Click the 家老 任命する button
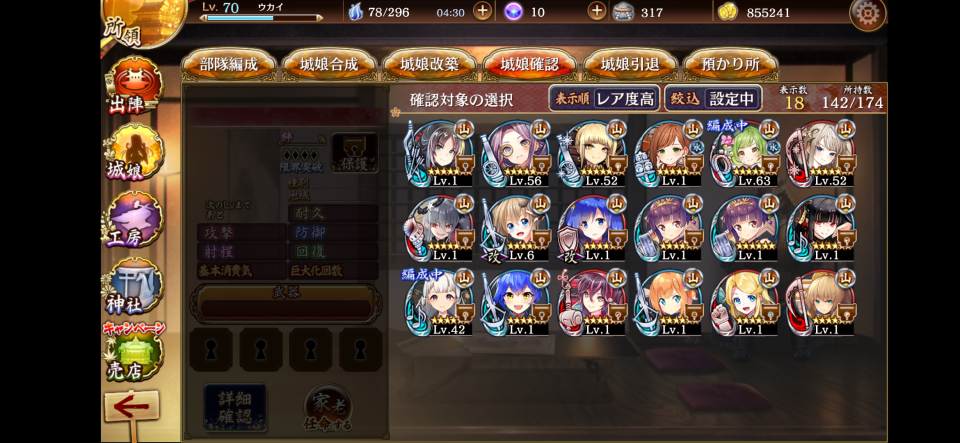 tap(328, 409)
